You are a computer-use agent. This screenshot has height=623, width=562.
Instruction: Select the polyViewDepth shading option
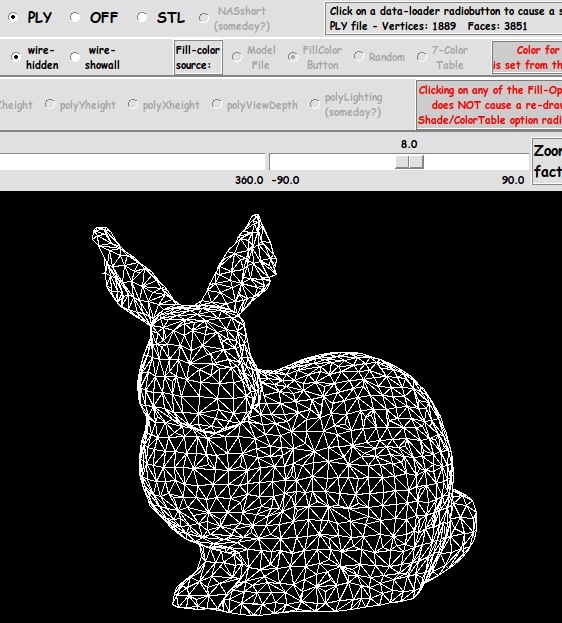click(x=217, y=104)
